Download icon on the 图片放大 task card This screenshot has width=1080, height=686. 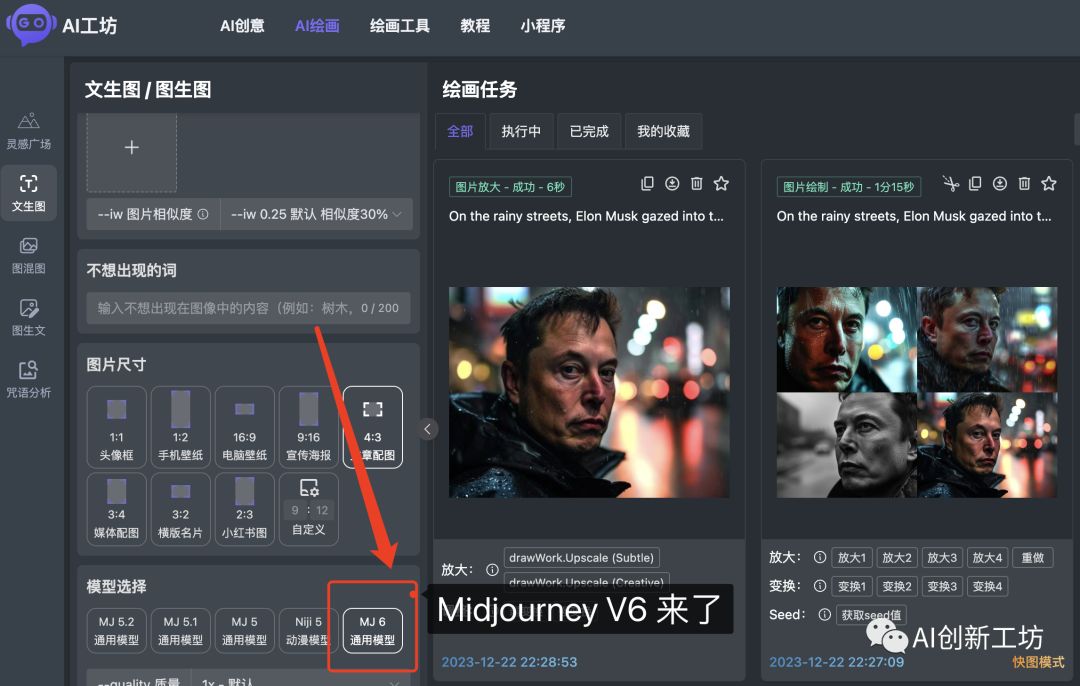click(672, 183)
